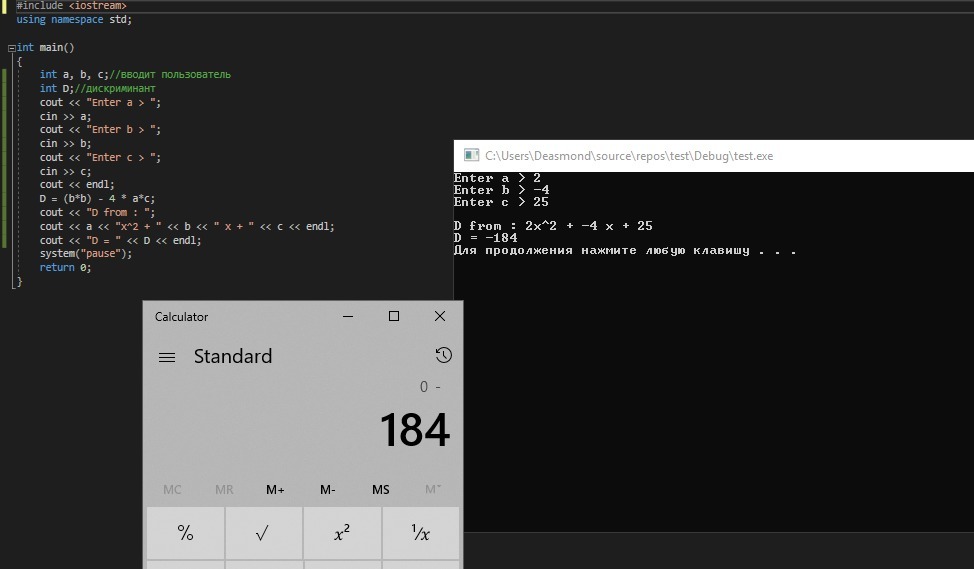Click the reciprocal 1/x key
974x569 pixels.
pyautogui.click(x=421, y=533)
